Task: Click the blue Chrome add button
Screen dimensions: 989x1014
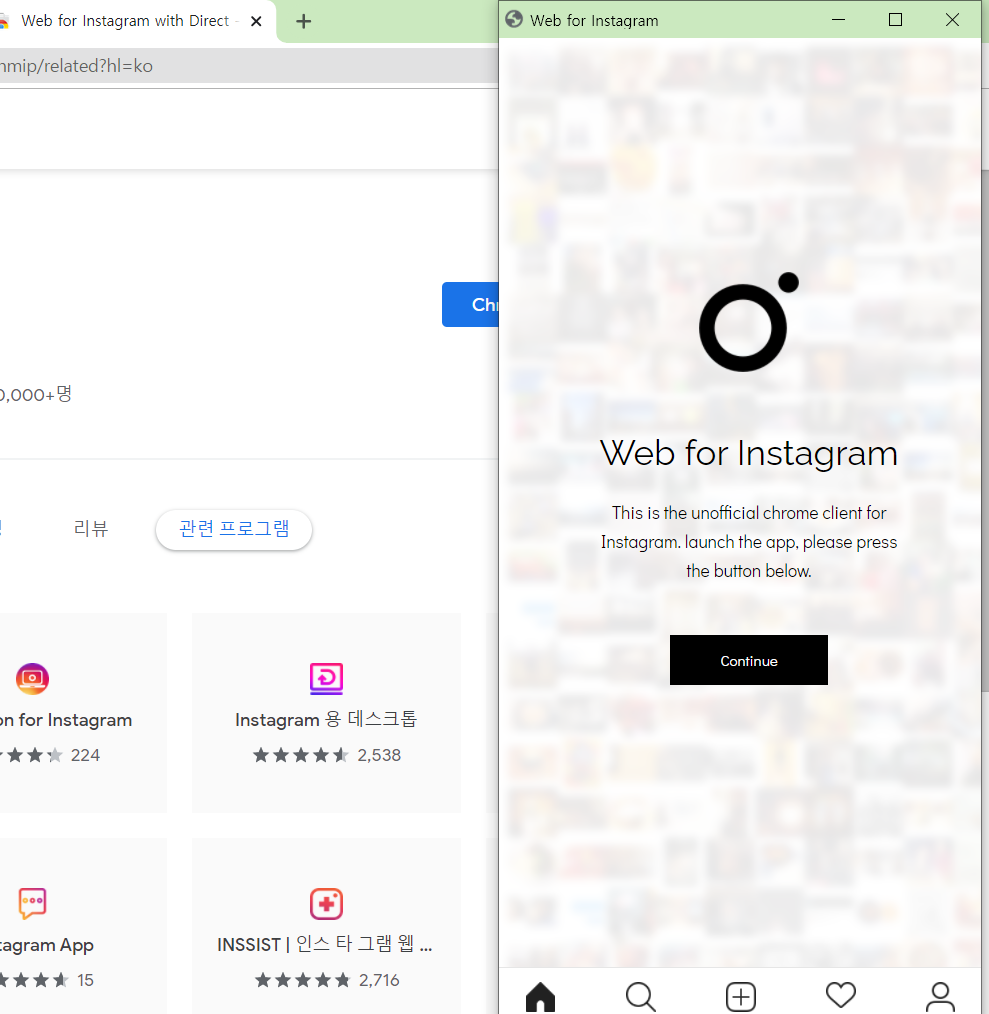Action: tap(470, 305)
